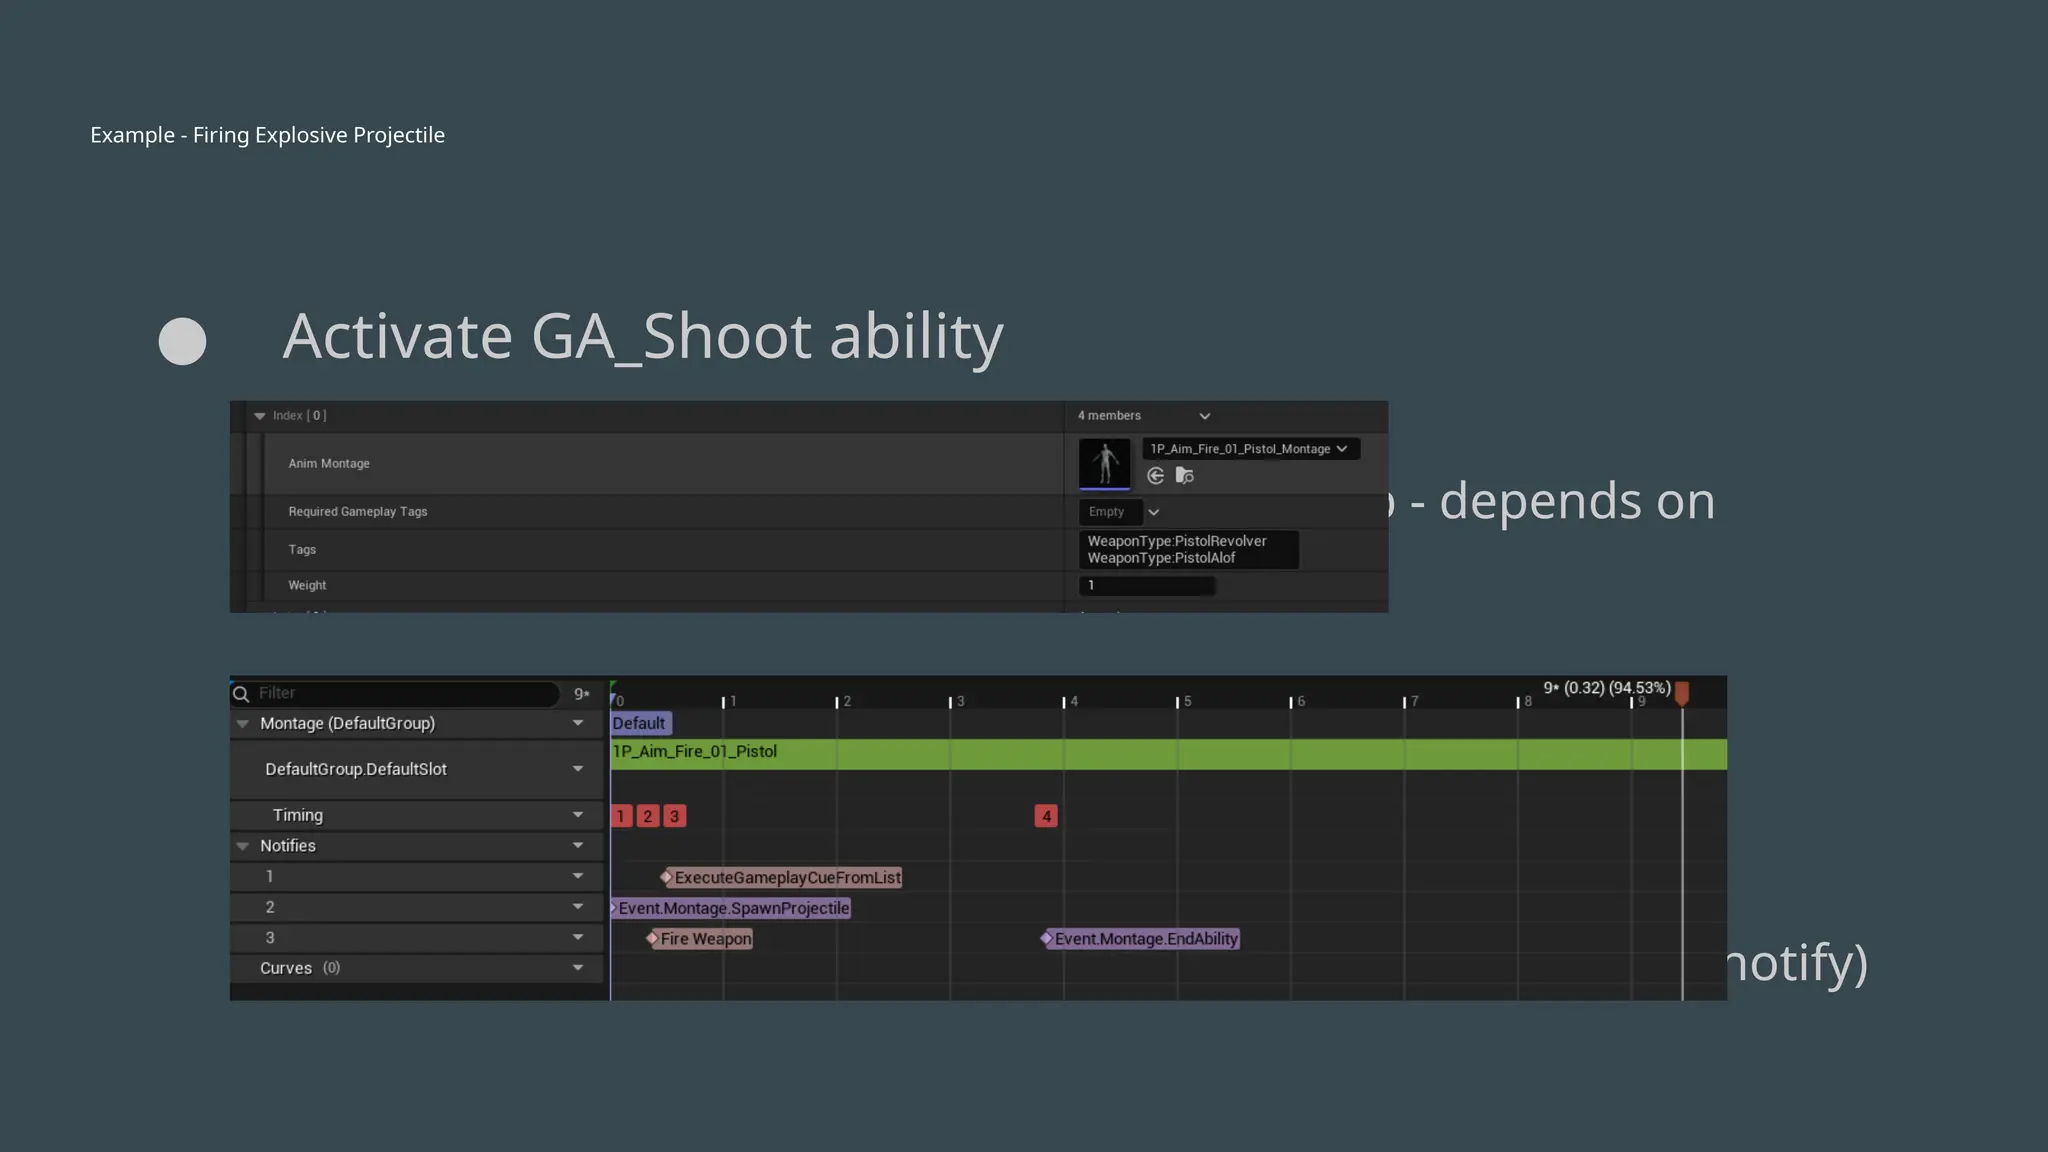
Task: Select the ExecuteGameplayCueFromList notify
Action: click(x=781, y=877)
